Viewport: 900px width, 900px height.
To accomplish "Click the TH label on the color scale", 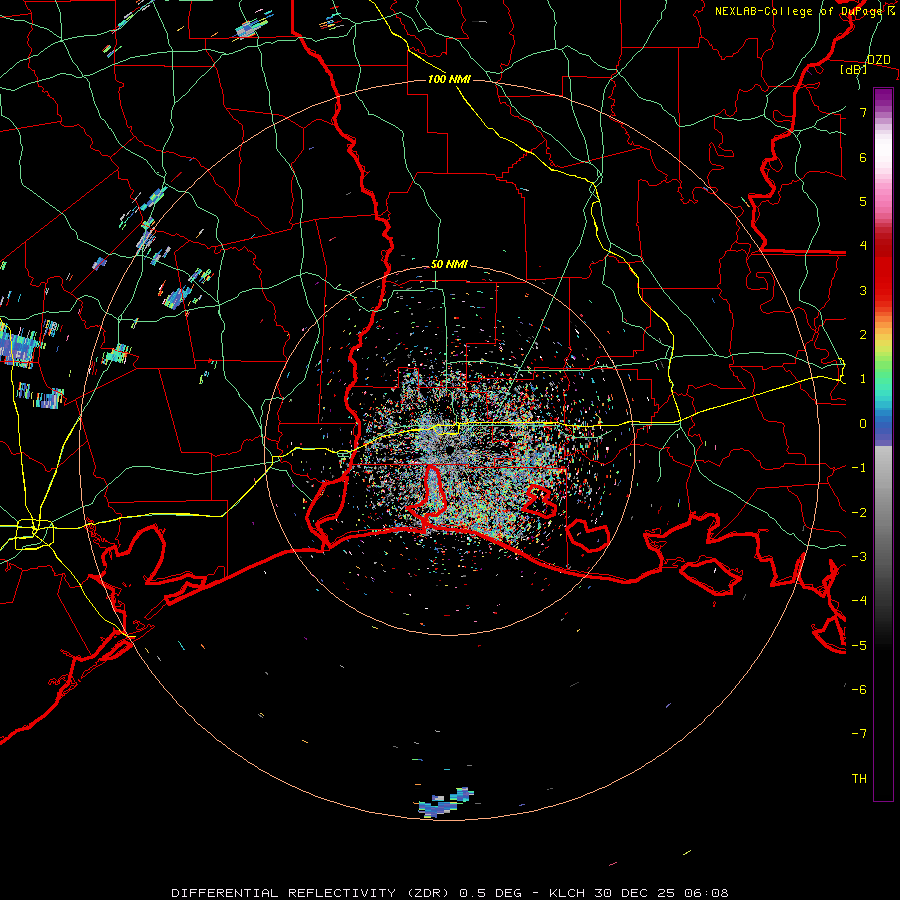I will point(859,779).
